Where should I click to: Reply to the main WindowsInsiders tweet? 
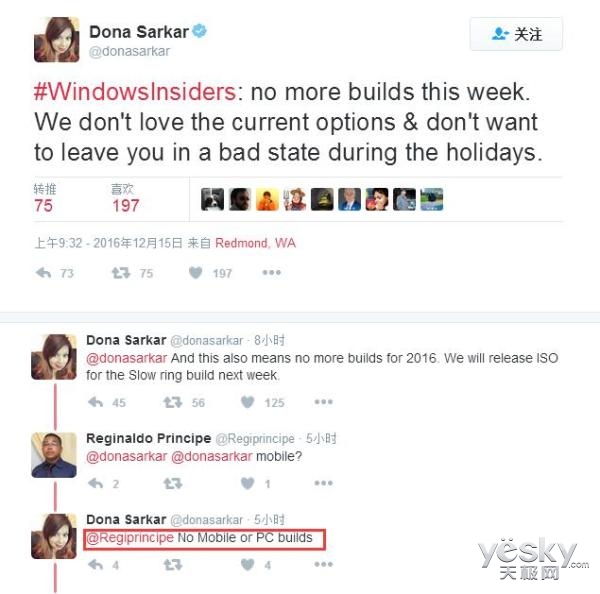(x=44, y=273)
